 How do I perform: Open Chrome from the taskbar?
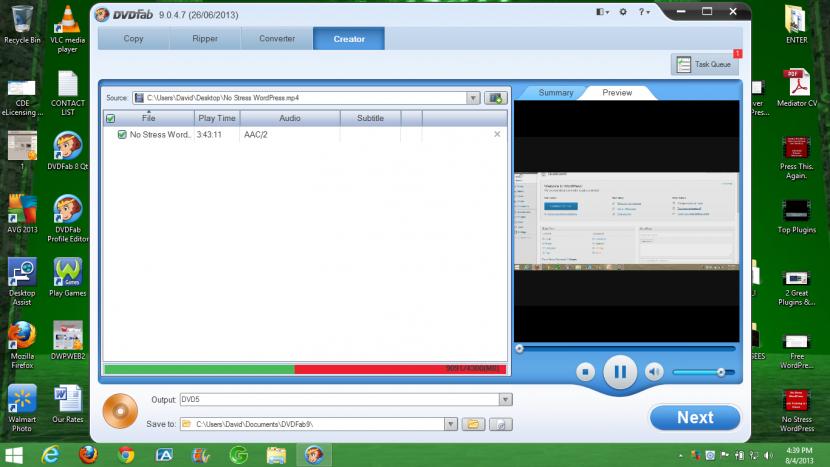(x=126, y=455)
